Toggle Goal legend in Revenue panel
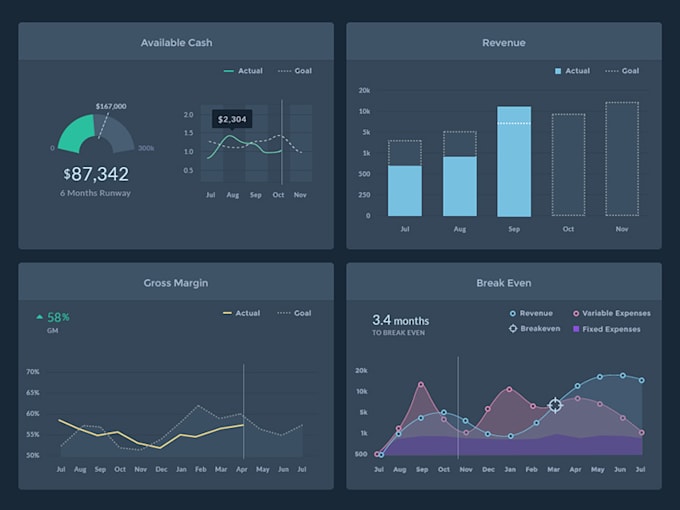Viewport: 680px width, 510px height. click(x=622, y=71)
